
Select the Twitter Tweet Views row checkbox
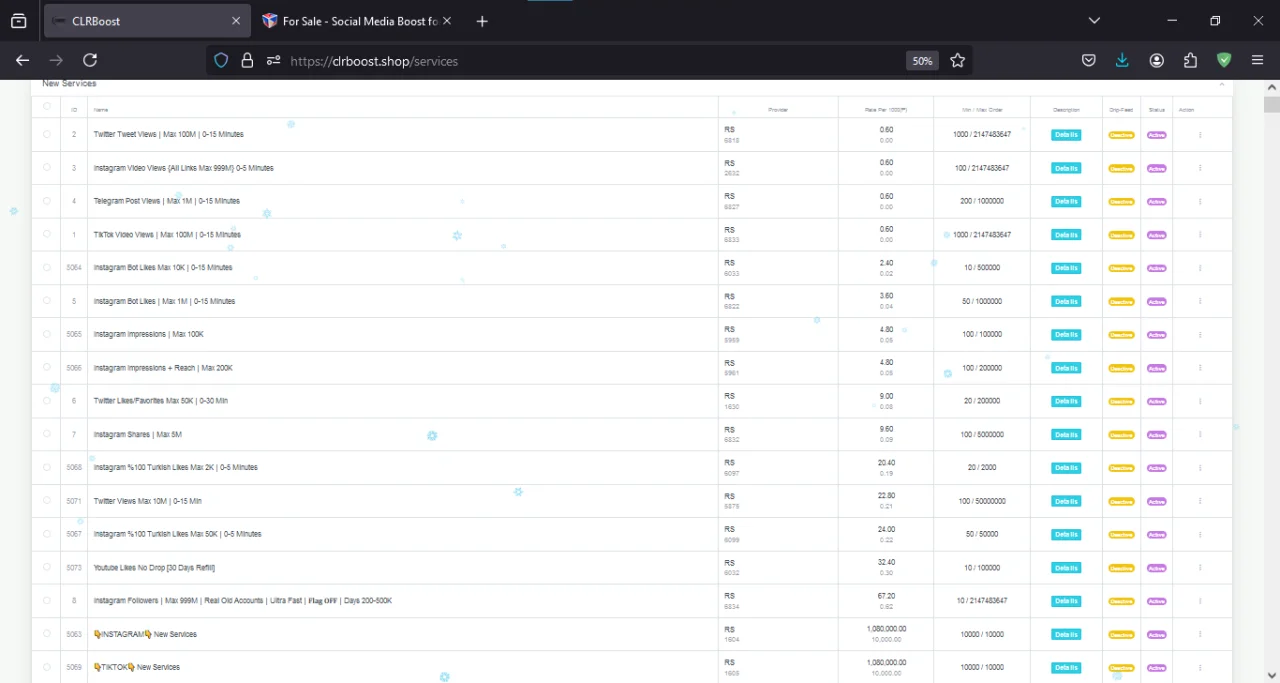(47, 134)
